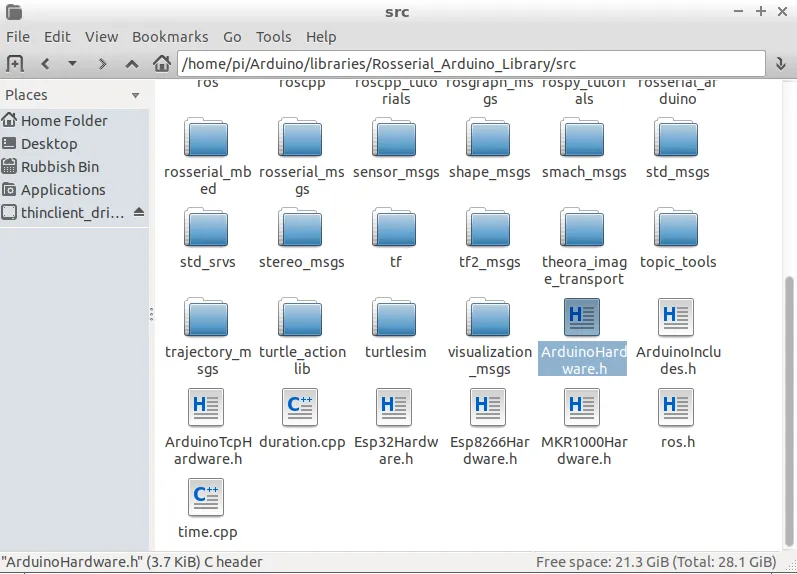Viewport: 797px width, 574px height.
Task: Select the Esp32Hardware.h file
Action: pyautogui.click(x=395, y=408)
